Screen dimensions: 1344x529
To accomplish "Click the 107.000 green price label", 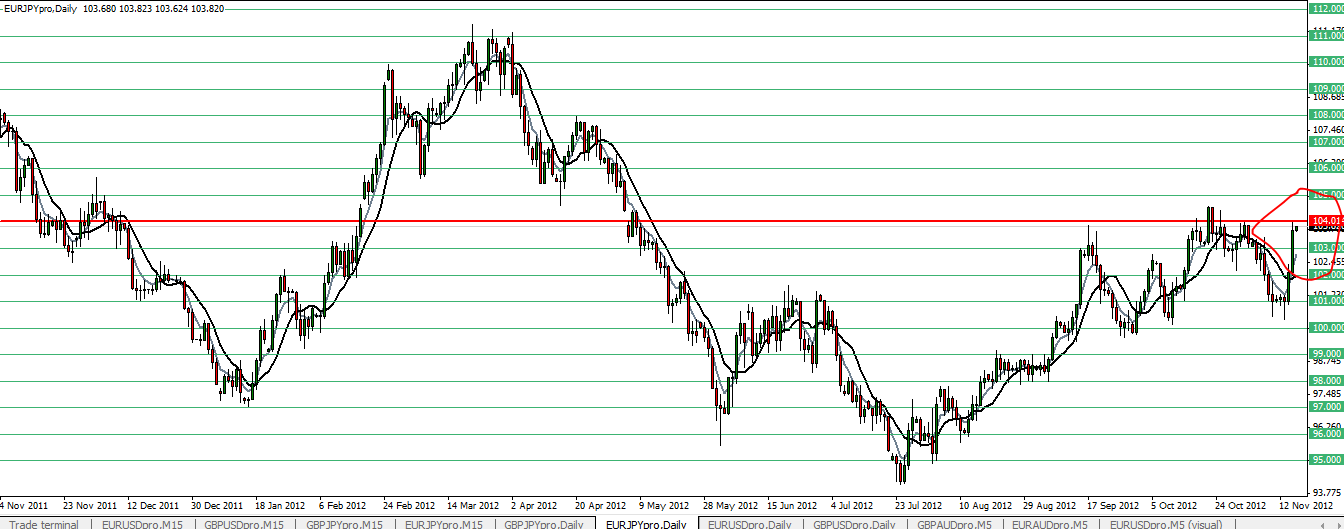I will pos(1326,142).
